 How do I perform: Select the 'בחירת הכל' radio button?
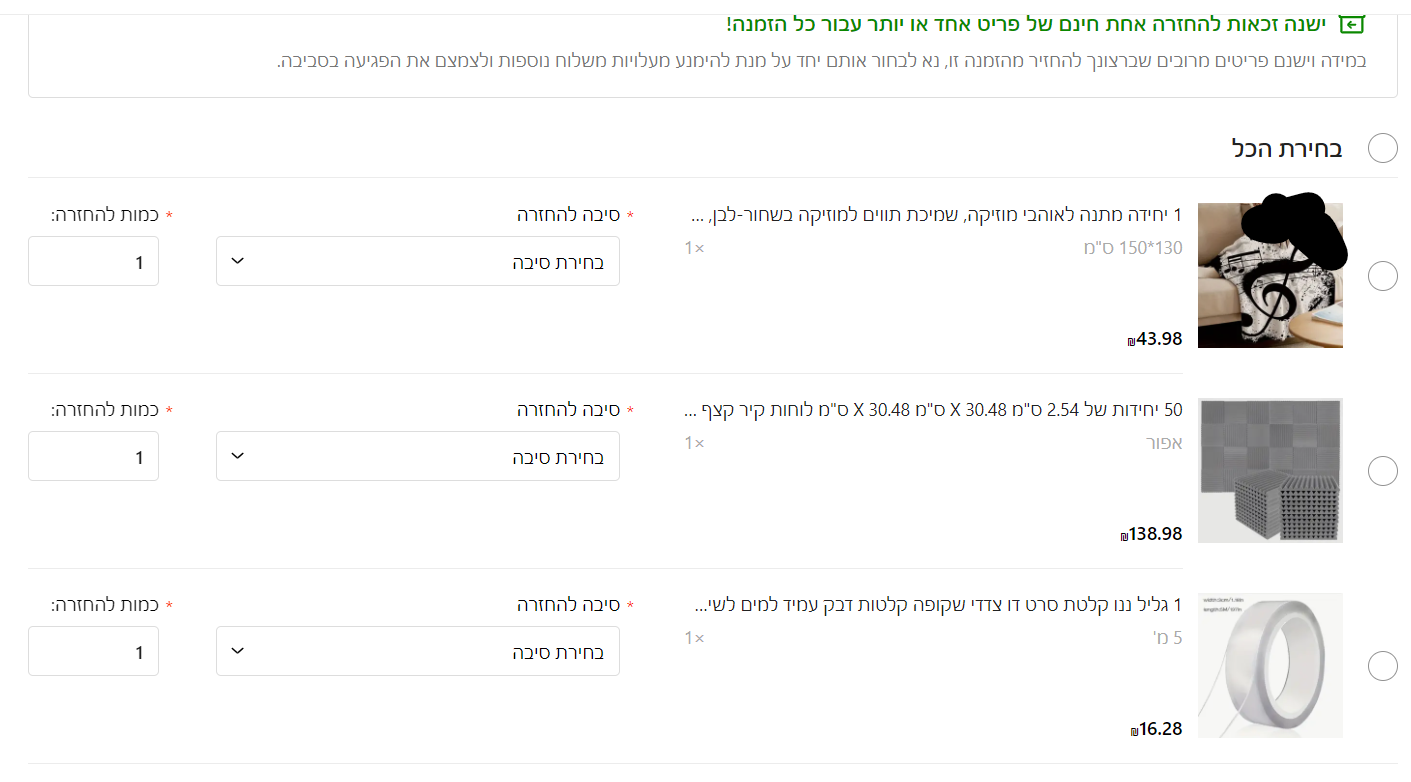coord(1383,148)
